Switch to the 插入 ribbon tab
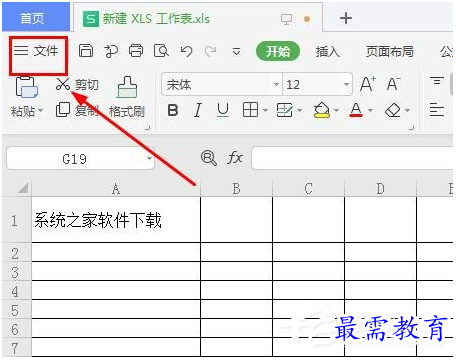This screenshot has height=360, width=456. tap(327, 52)
